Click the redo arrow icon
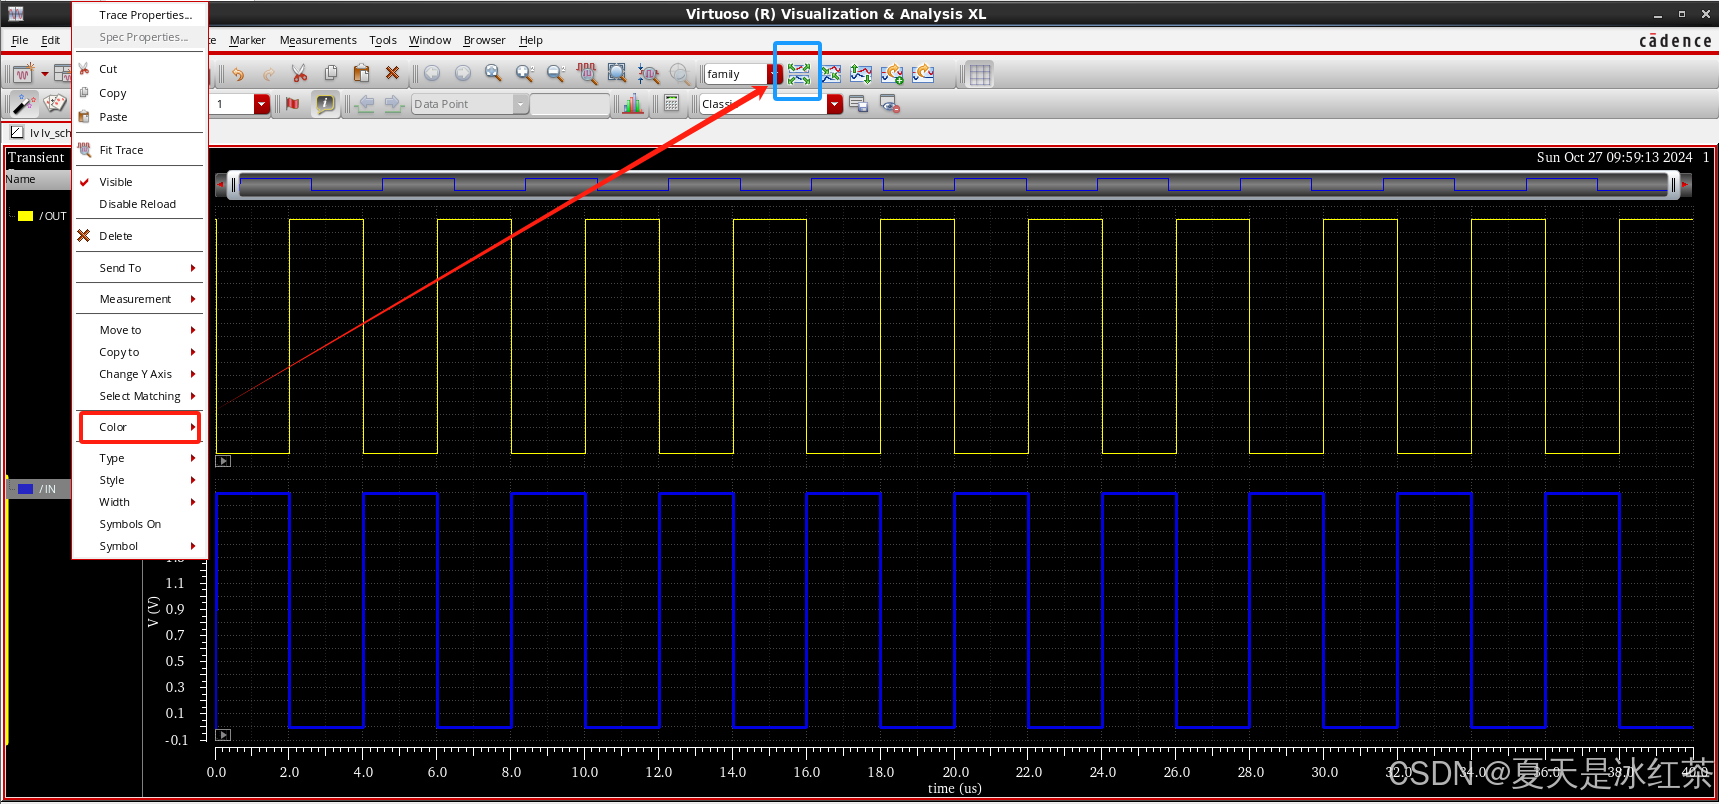This screenshot has width=1719, height=804. pos(268,74)
